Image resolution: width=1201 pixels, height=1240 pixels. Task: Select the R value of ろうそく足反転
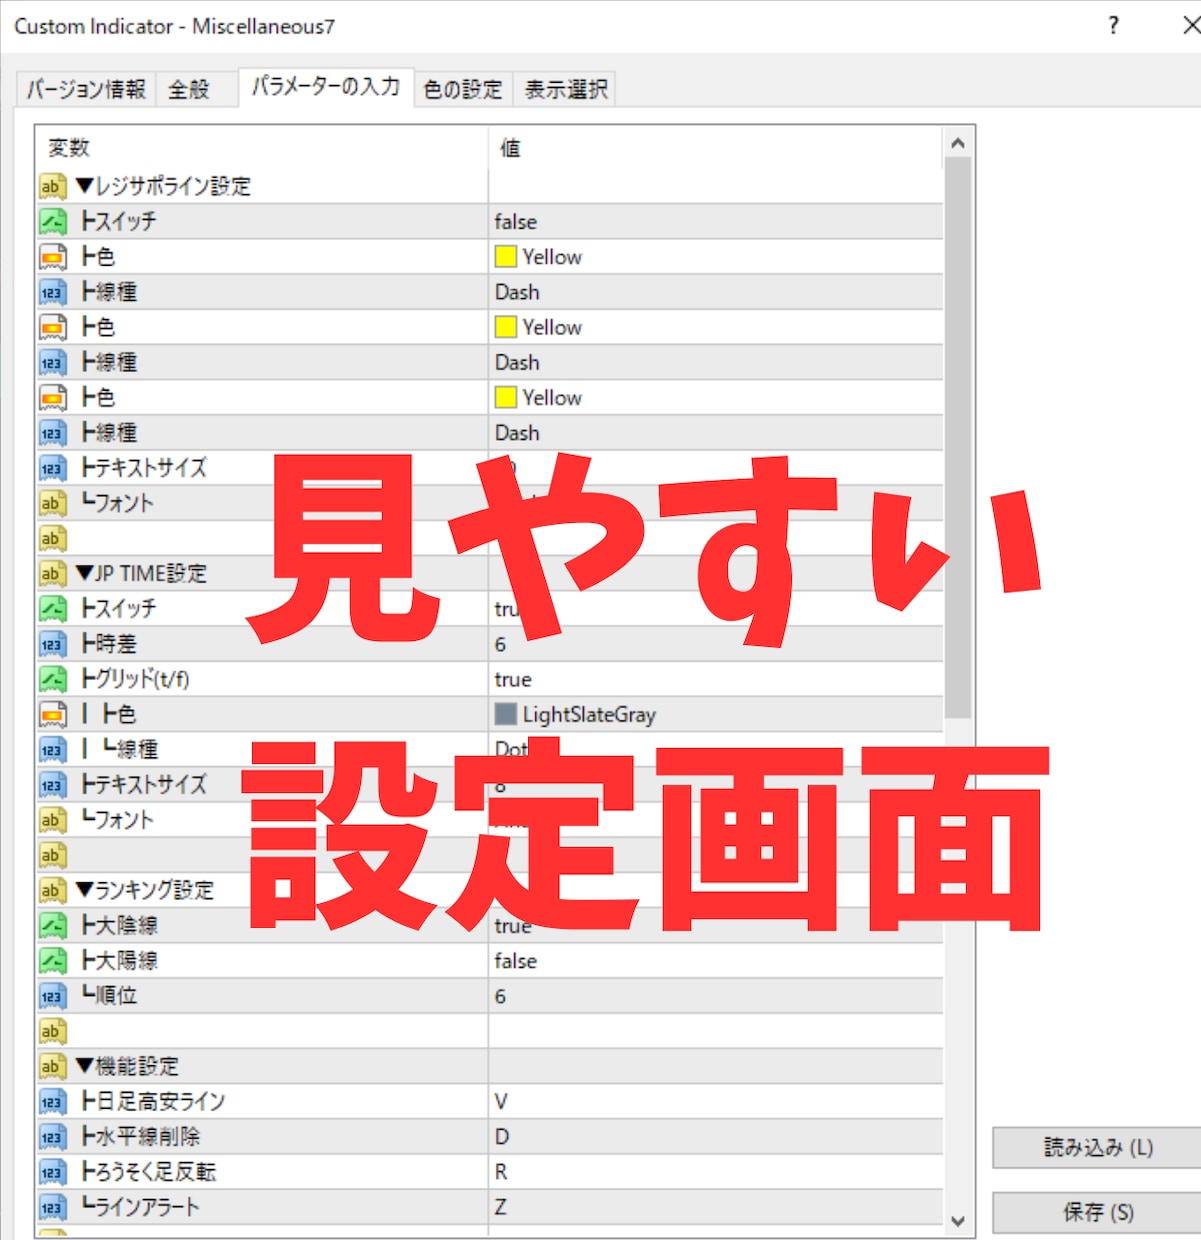point(501,1172)
